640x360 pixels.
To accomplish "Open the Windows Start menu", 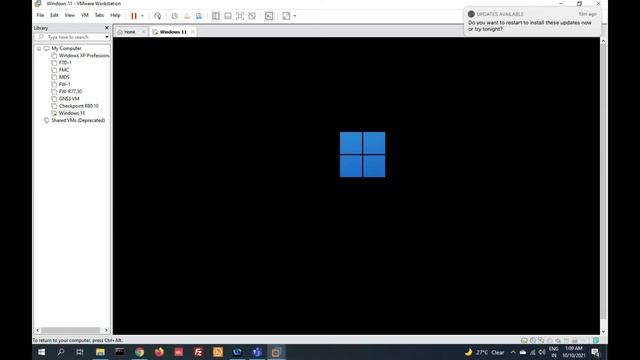I will pyautogui.click(x=42, y=352).
